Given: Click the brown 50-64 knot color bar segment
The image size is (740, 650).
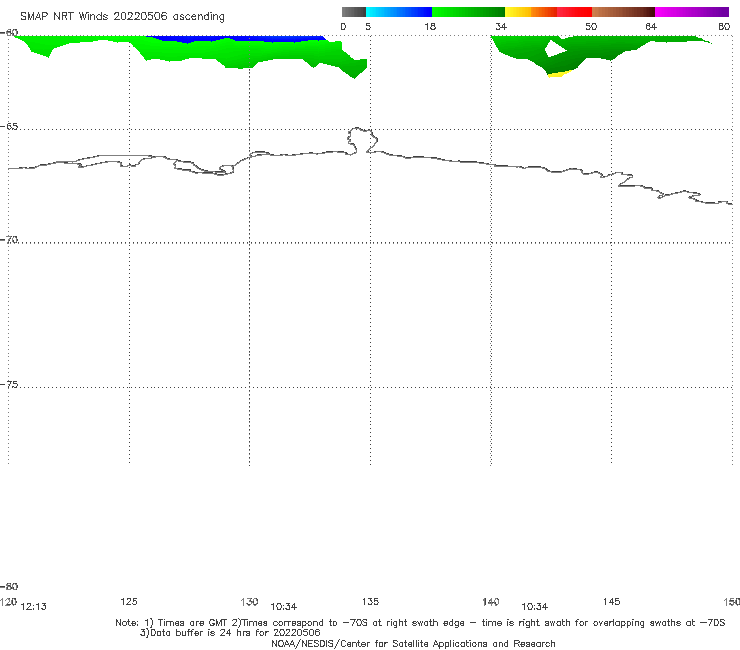Looking at the screenshot, I should tap(623, 12).
